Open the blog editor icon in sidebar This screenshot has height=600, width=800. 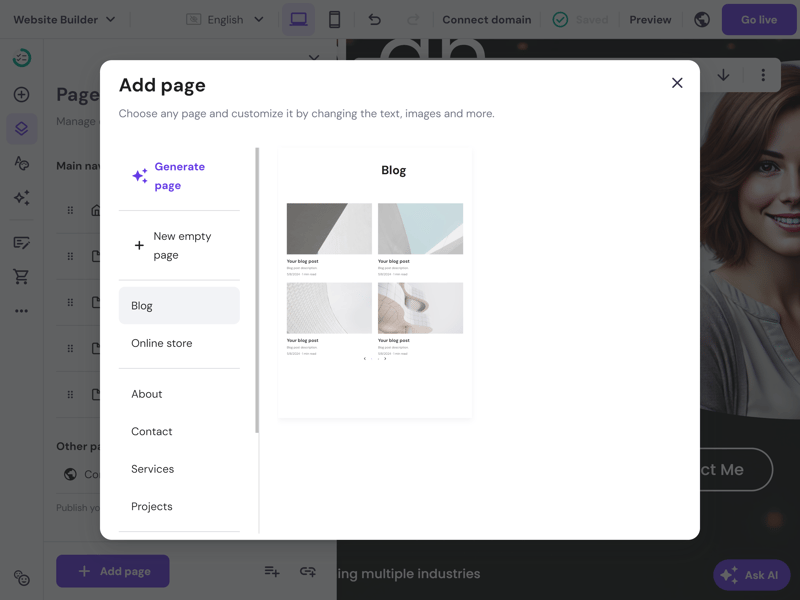(21, 243)
